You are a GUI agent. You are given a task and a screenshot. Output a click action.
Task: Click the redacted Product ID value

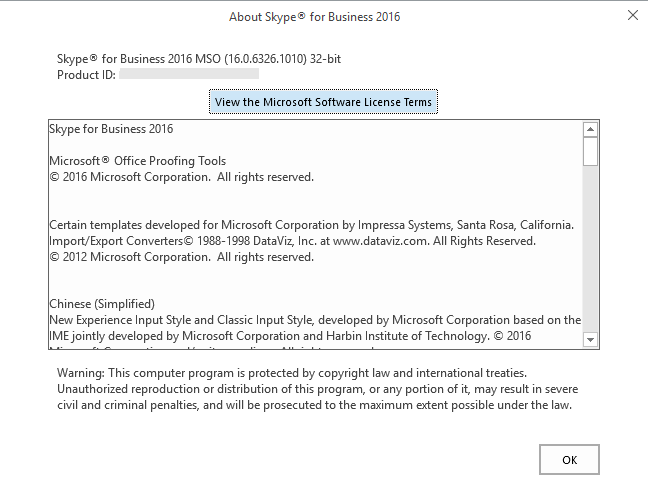tap(189, 74)
